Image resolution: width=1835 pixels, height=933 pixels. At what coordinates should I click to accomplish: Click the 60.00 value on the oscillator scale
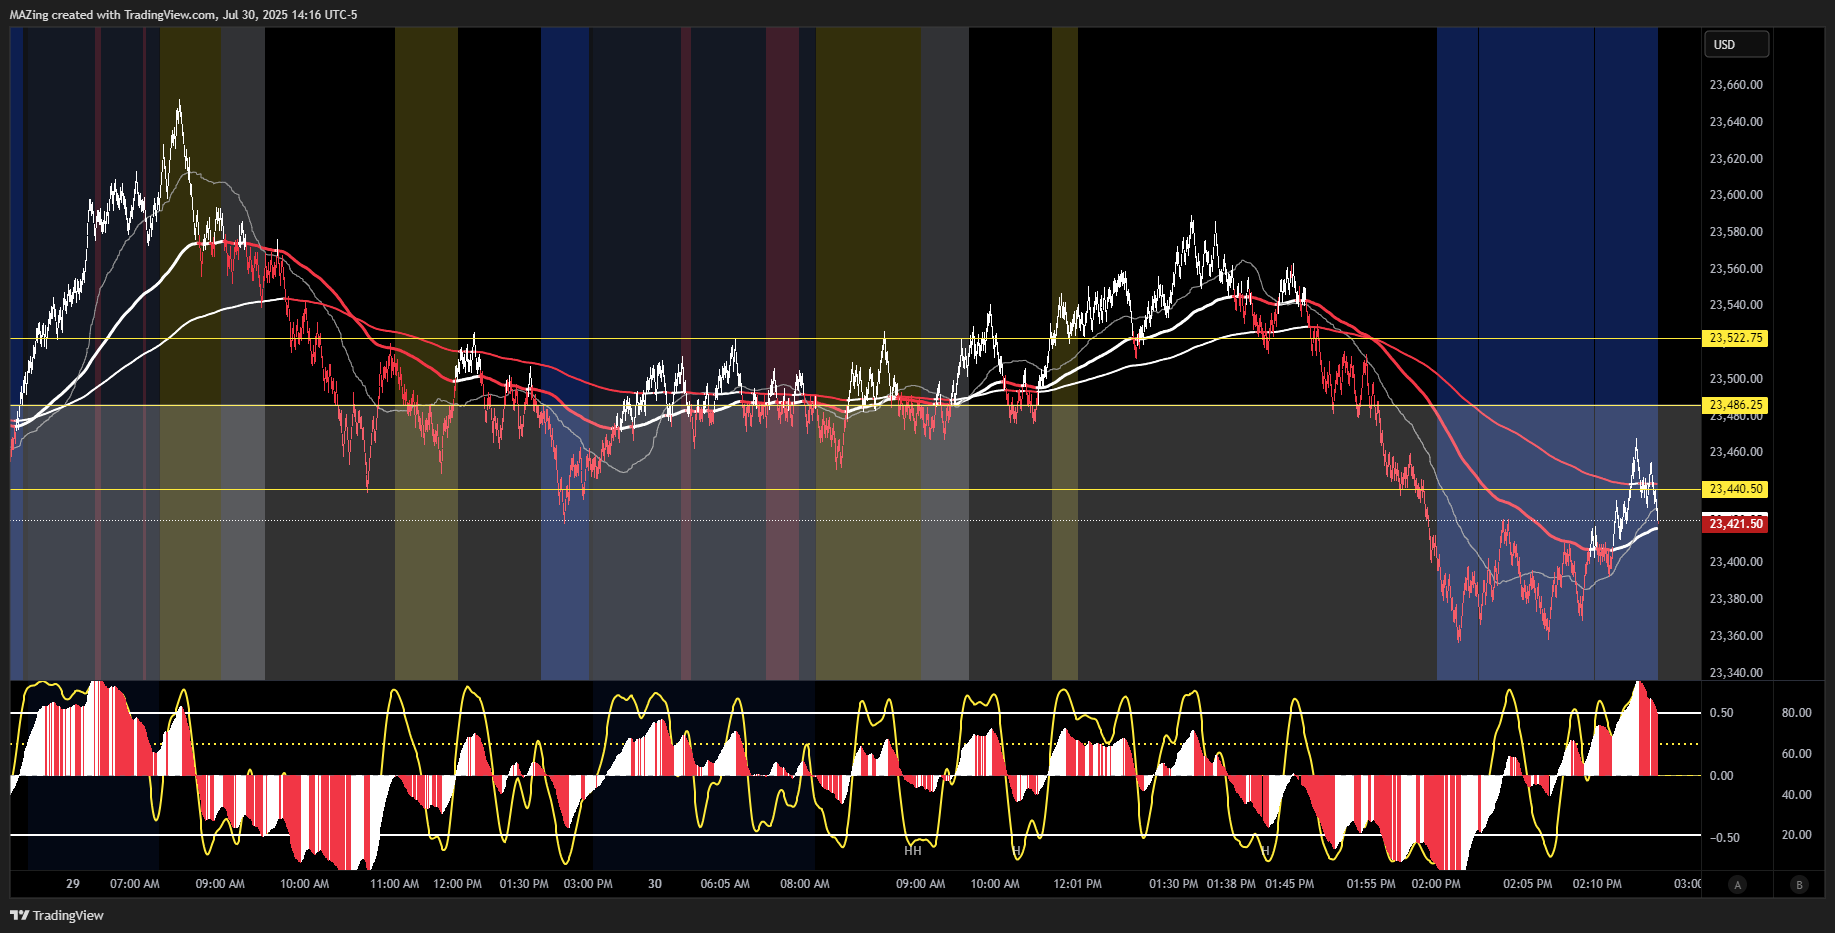[x=1796, y=754]
